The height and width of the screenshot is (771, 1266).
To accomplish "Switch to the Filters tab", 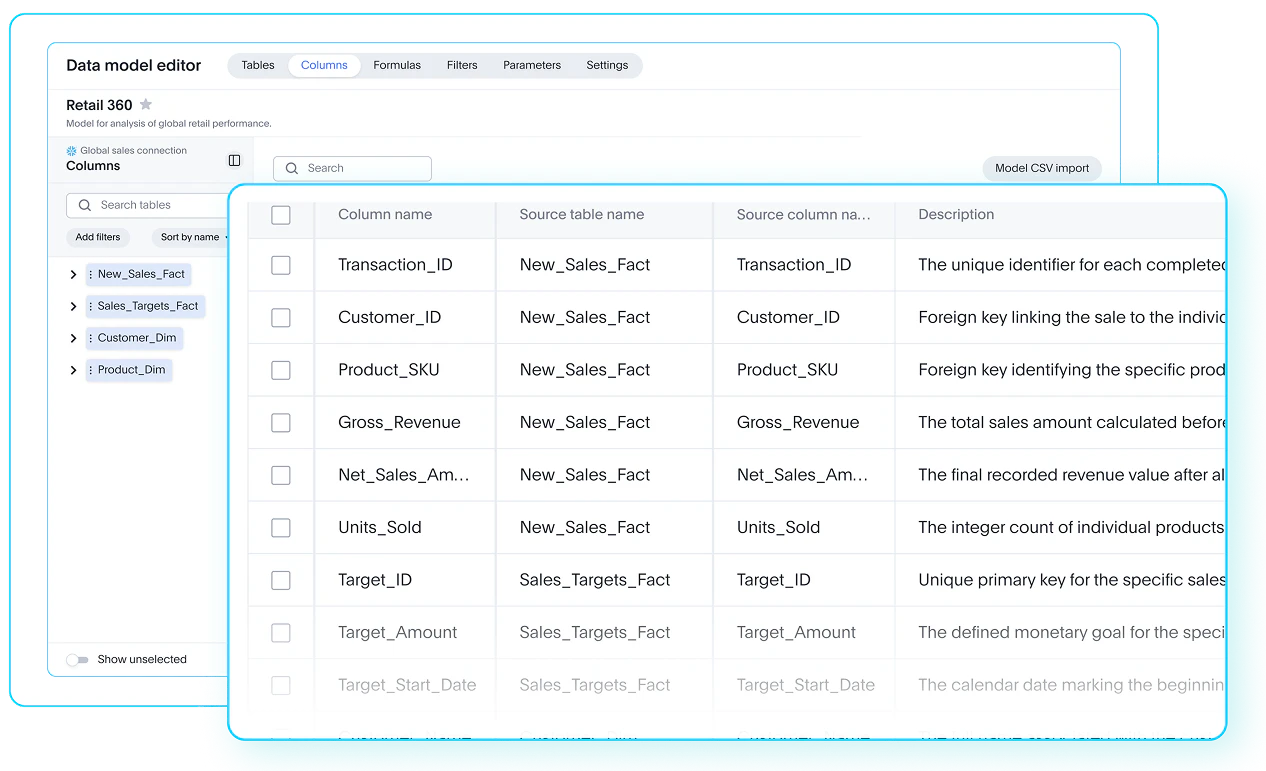I will 462,65.
